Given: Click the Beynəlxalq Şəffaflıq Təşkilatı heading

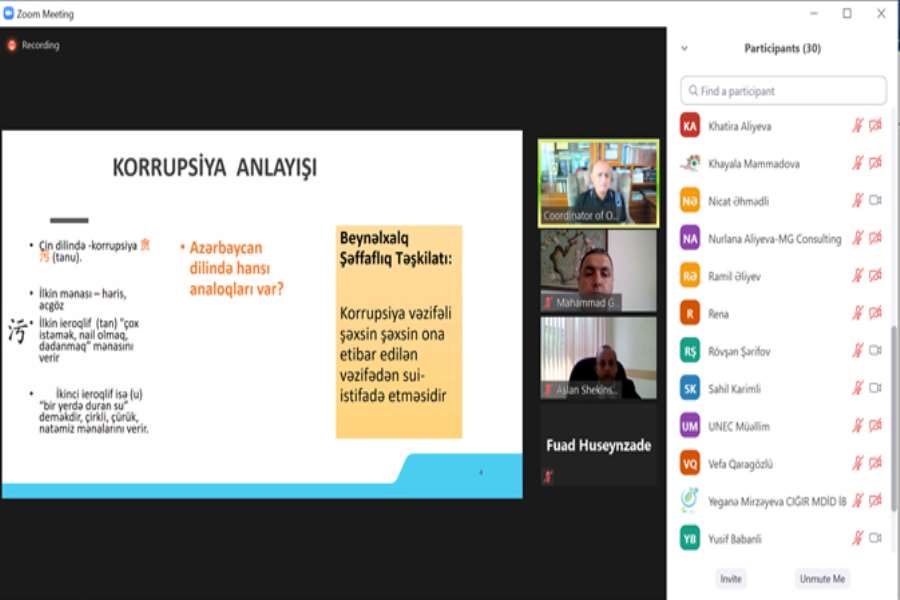Looking at the screenshot, I should click(396, 248).
